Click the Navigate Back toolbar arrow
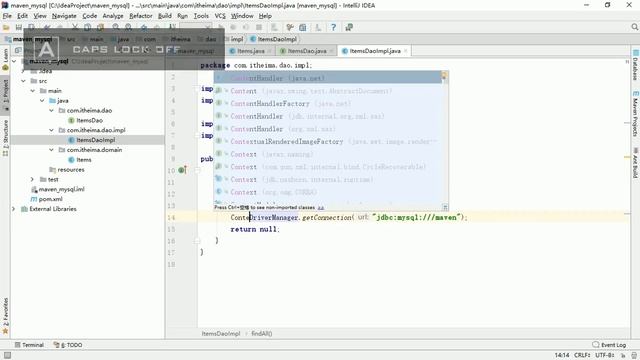This screenshot has width=640, height=360. pos(144,27)
